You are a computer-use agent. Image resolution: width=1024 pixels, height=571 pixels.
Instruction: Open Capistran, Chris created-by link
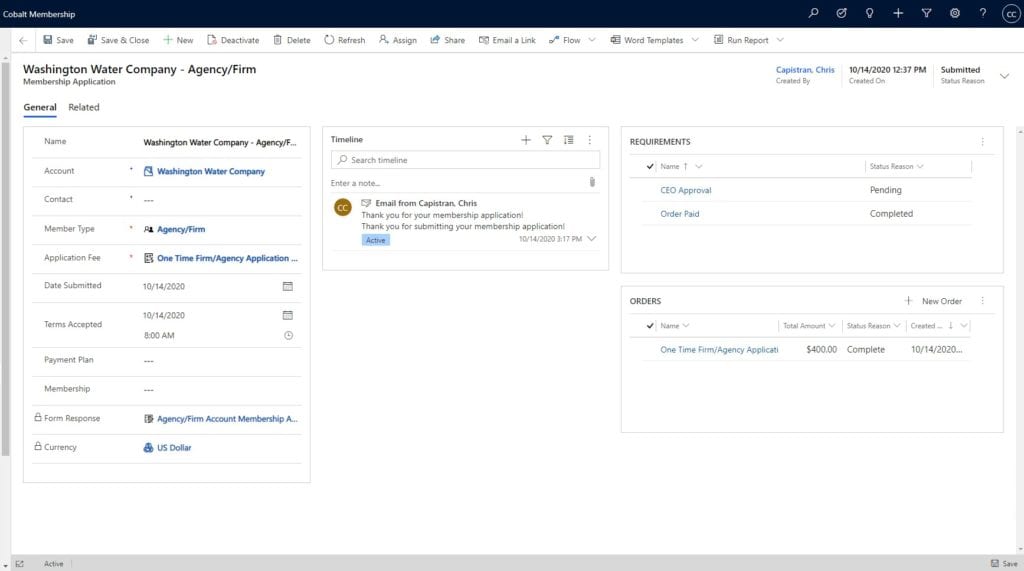click(805, 69)
